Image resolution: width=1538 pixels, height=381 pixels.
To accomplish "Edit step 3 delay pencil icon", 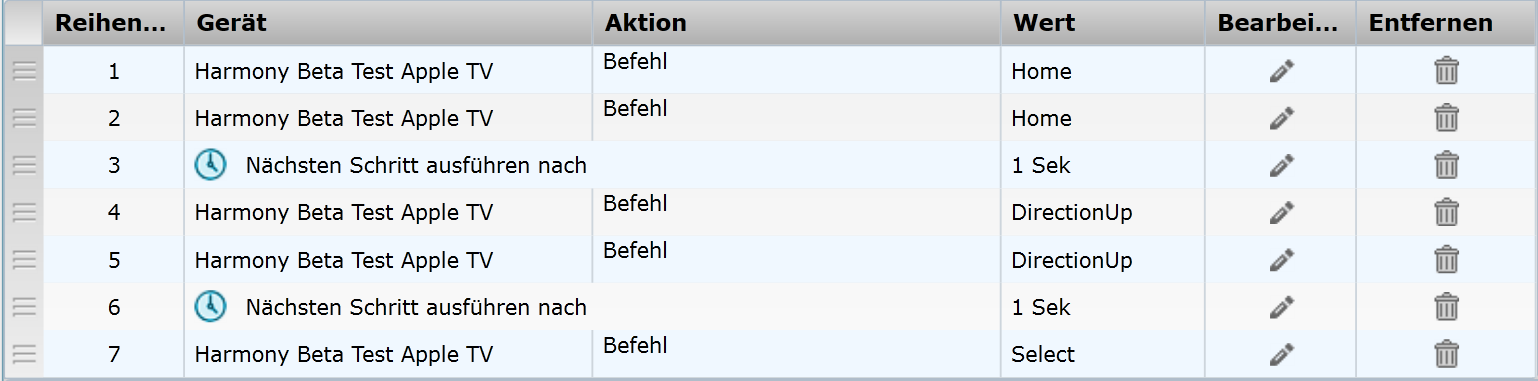I will (1282, 165).
